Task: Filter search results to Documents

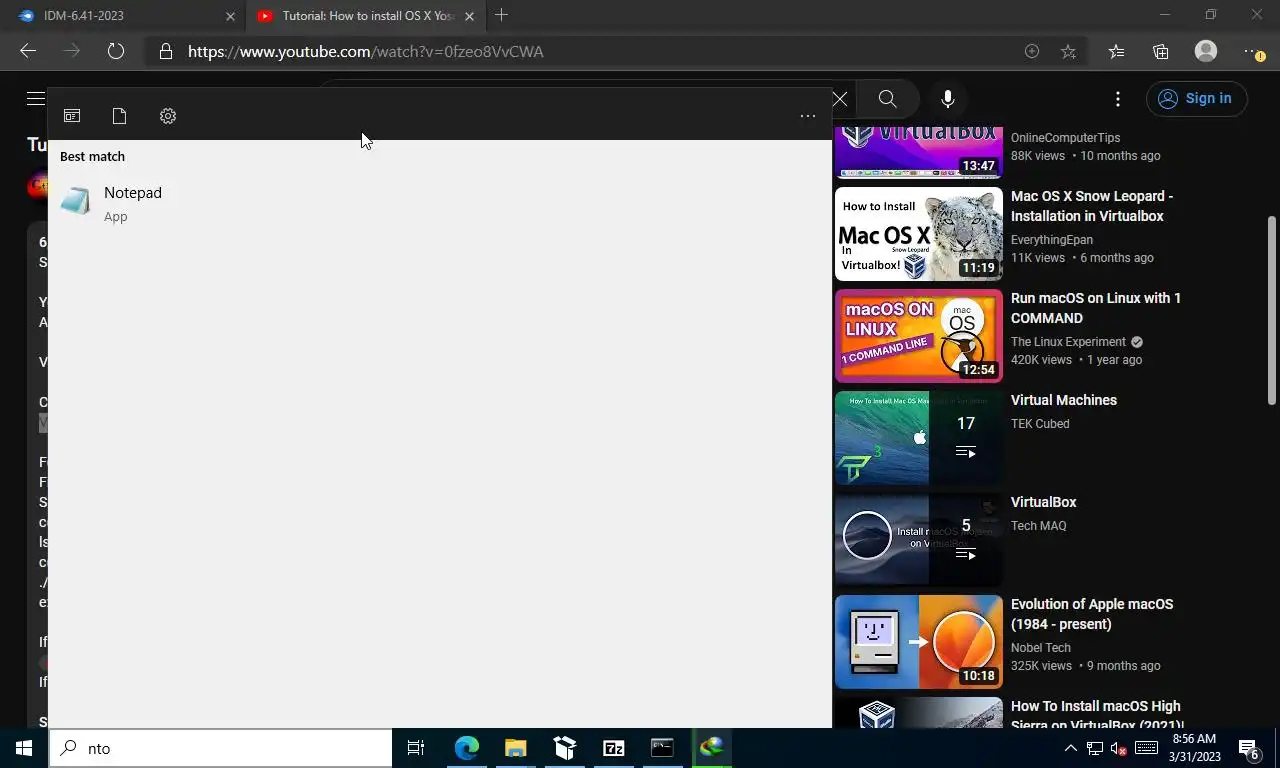Action: coord(119,116)
